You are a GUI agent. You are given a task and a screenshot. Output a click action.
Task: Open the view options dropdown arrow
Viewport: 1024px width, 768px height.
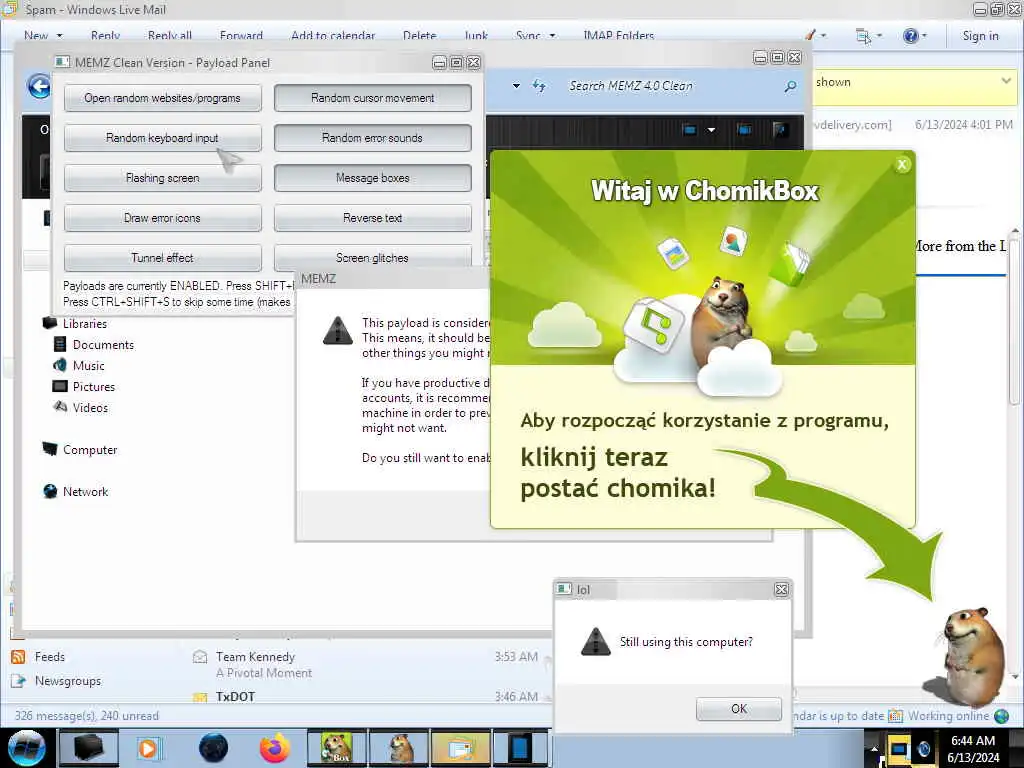(711, 129)
